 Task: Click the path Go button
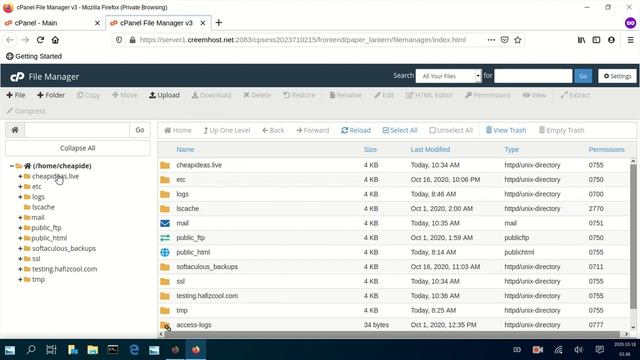click(140, 130)
